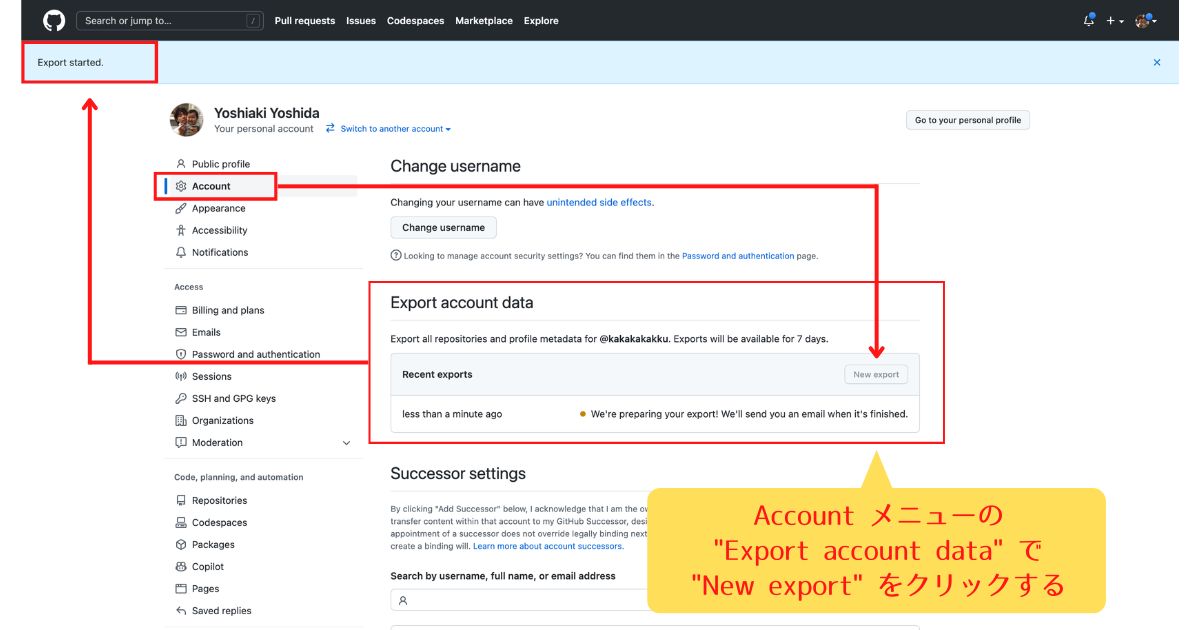This screenshot has height=630, width=1200.
Task: Click the Appearance paintbrush icon
Action: (181, 208)
